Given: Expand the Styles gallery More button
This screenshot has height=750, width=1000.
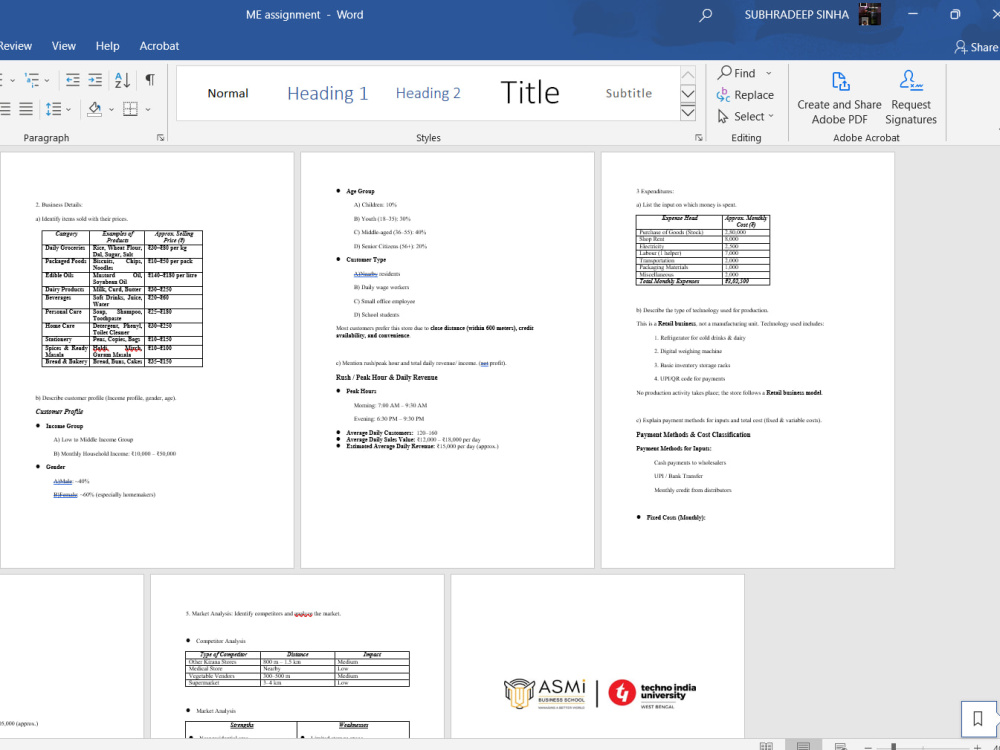Looking at the screenshot, I should point(688,113).
